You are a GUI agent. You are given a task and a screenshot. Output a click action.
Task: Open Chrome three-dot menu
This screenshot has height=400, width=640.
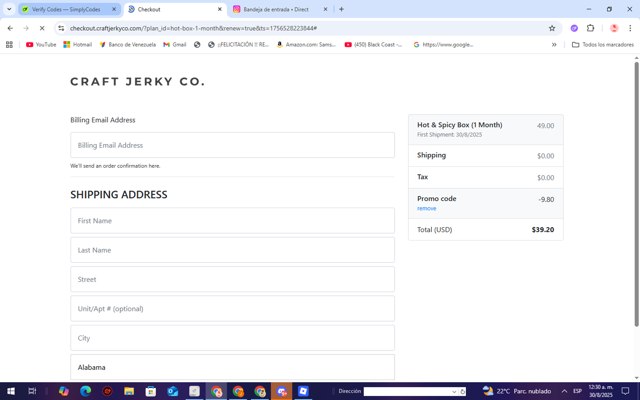[x=630, y=28]
